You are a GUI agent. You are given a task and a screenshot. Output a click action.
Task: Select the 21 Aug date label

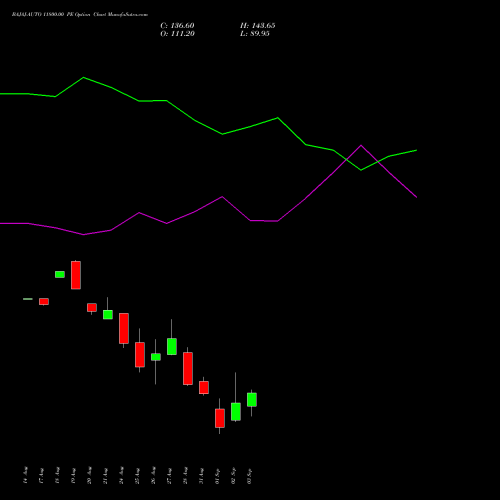[106, 475]
